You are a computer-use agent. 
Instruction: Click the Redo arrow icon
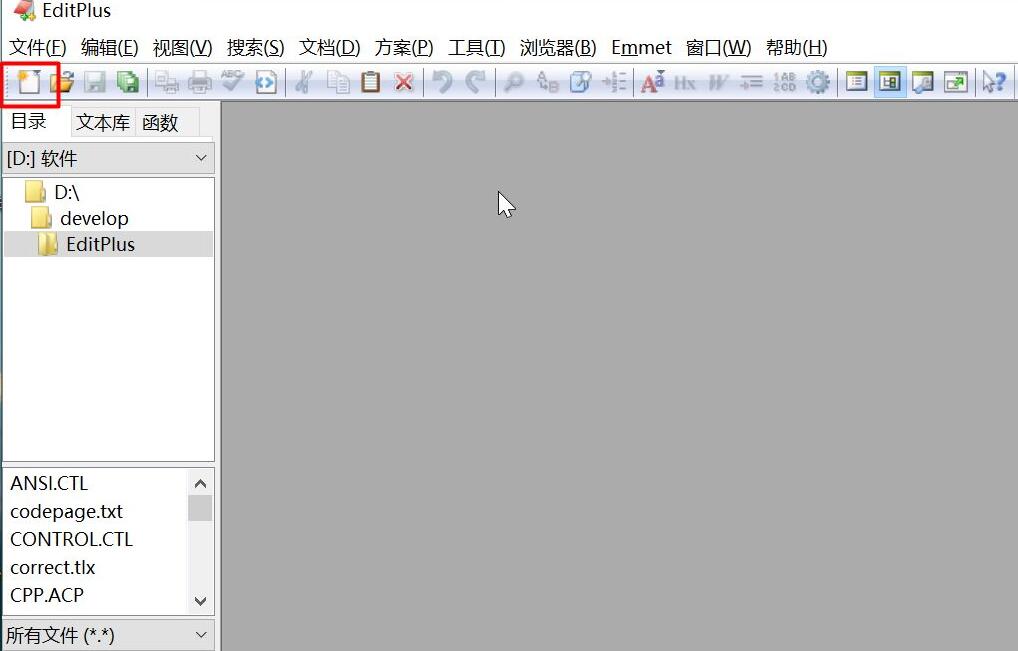pyautogui.click(x=476, y=82)
